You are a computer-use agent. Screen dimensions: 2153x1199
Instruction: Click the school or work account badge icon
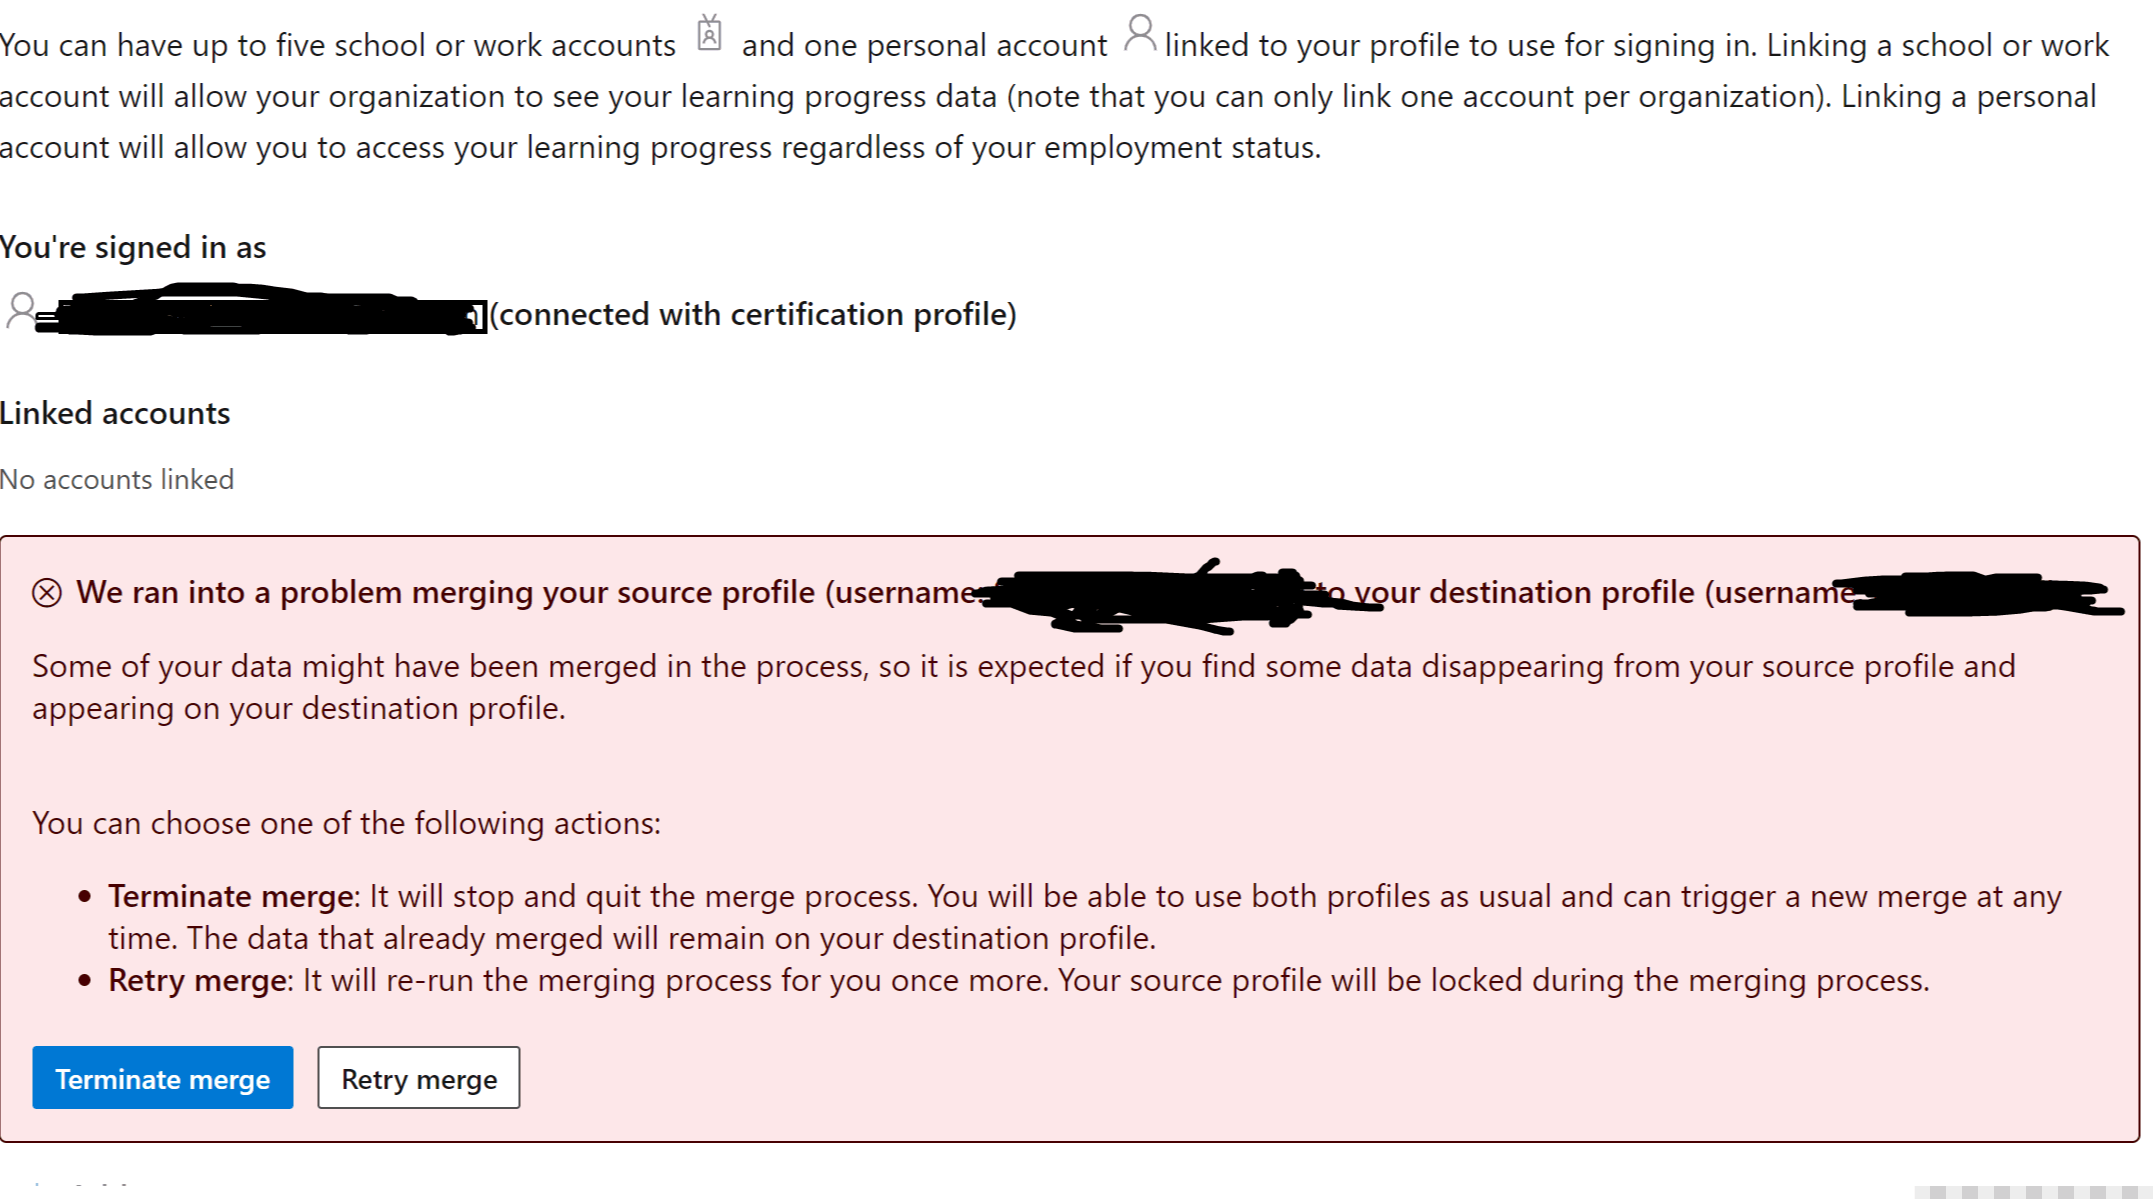tap(709, 34)
